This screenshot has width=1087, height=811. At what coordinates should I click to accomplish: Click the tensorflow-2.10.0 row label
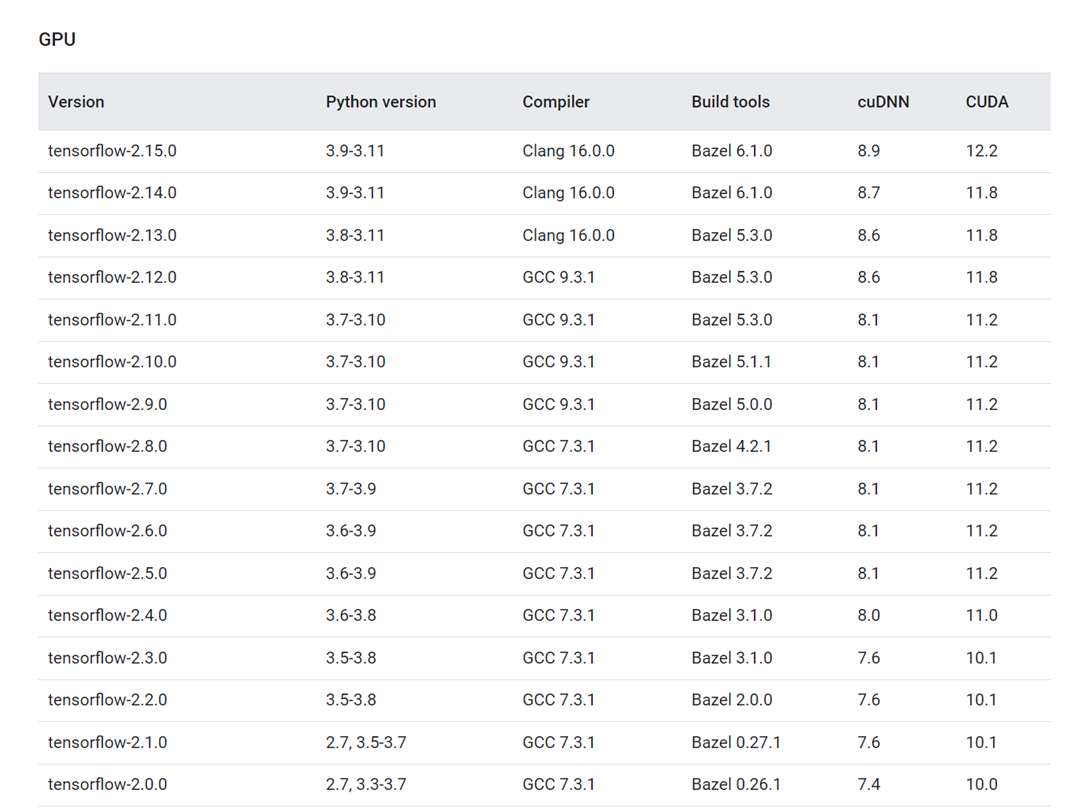(x=112, y=362)
